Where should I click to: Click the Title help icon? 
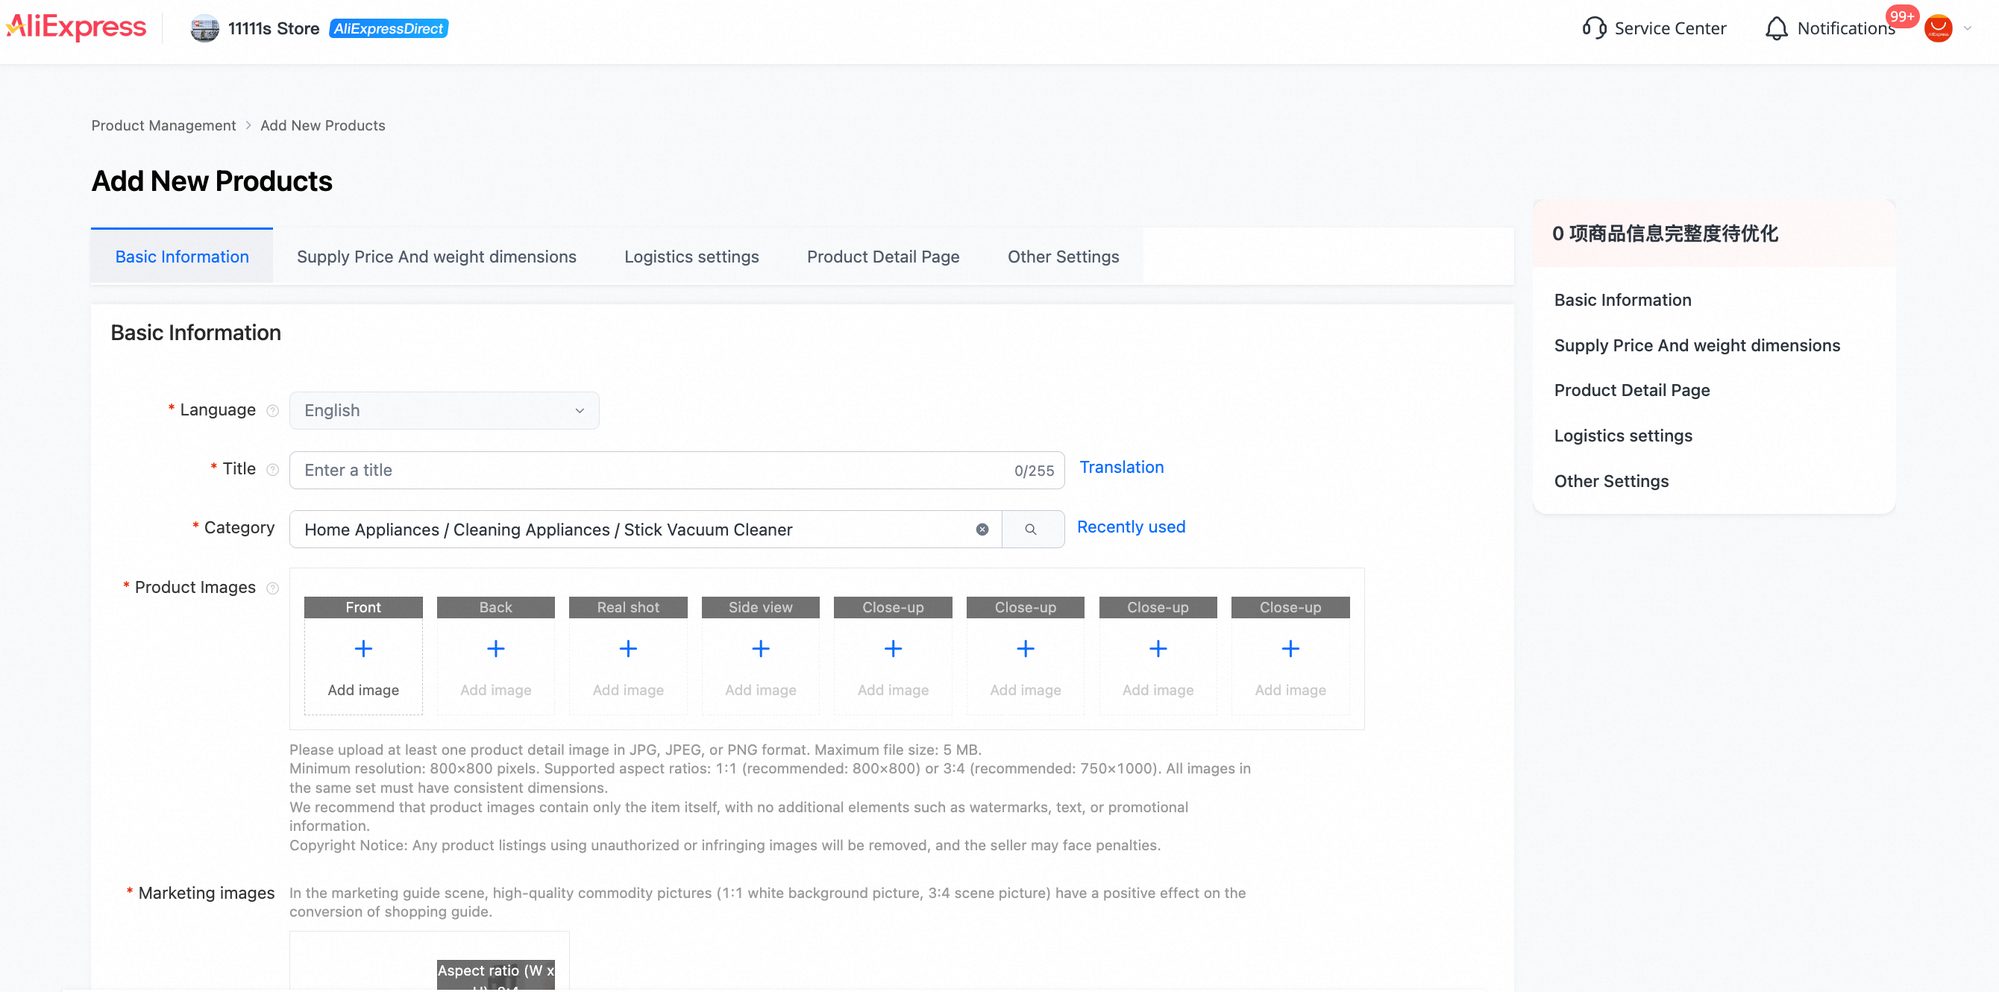click(x=272, y=470)
